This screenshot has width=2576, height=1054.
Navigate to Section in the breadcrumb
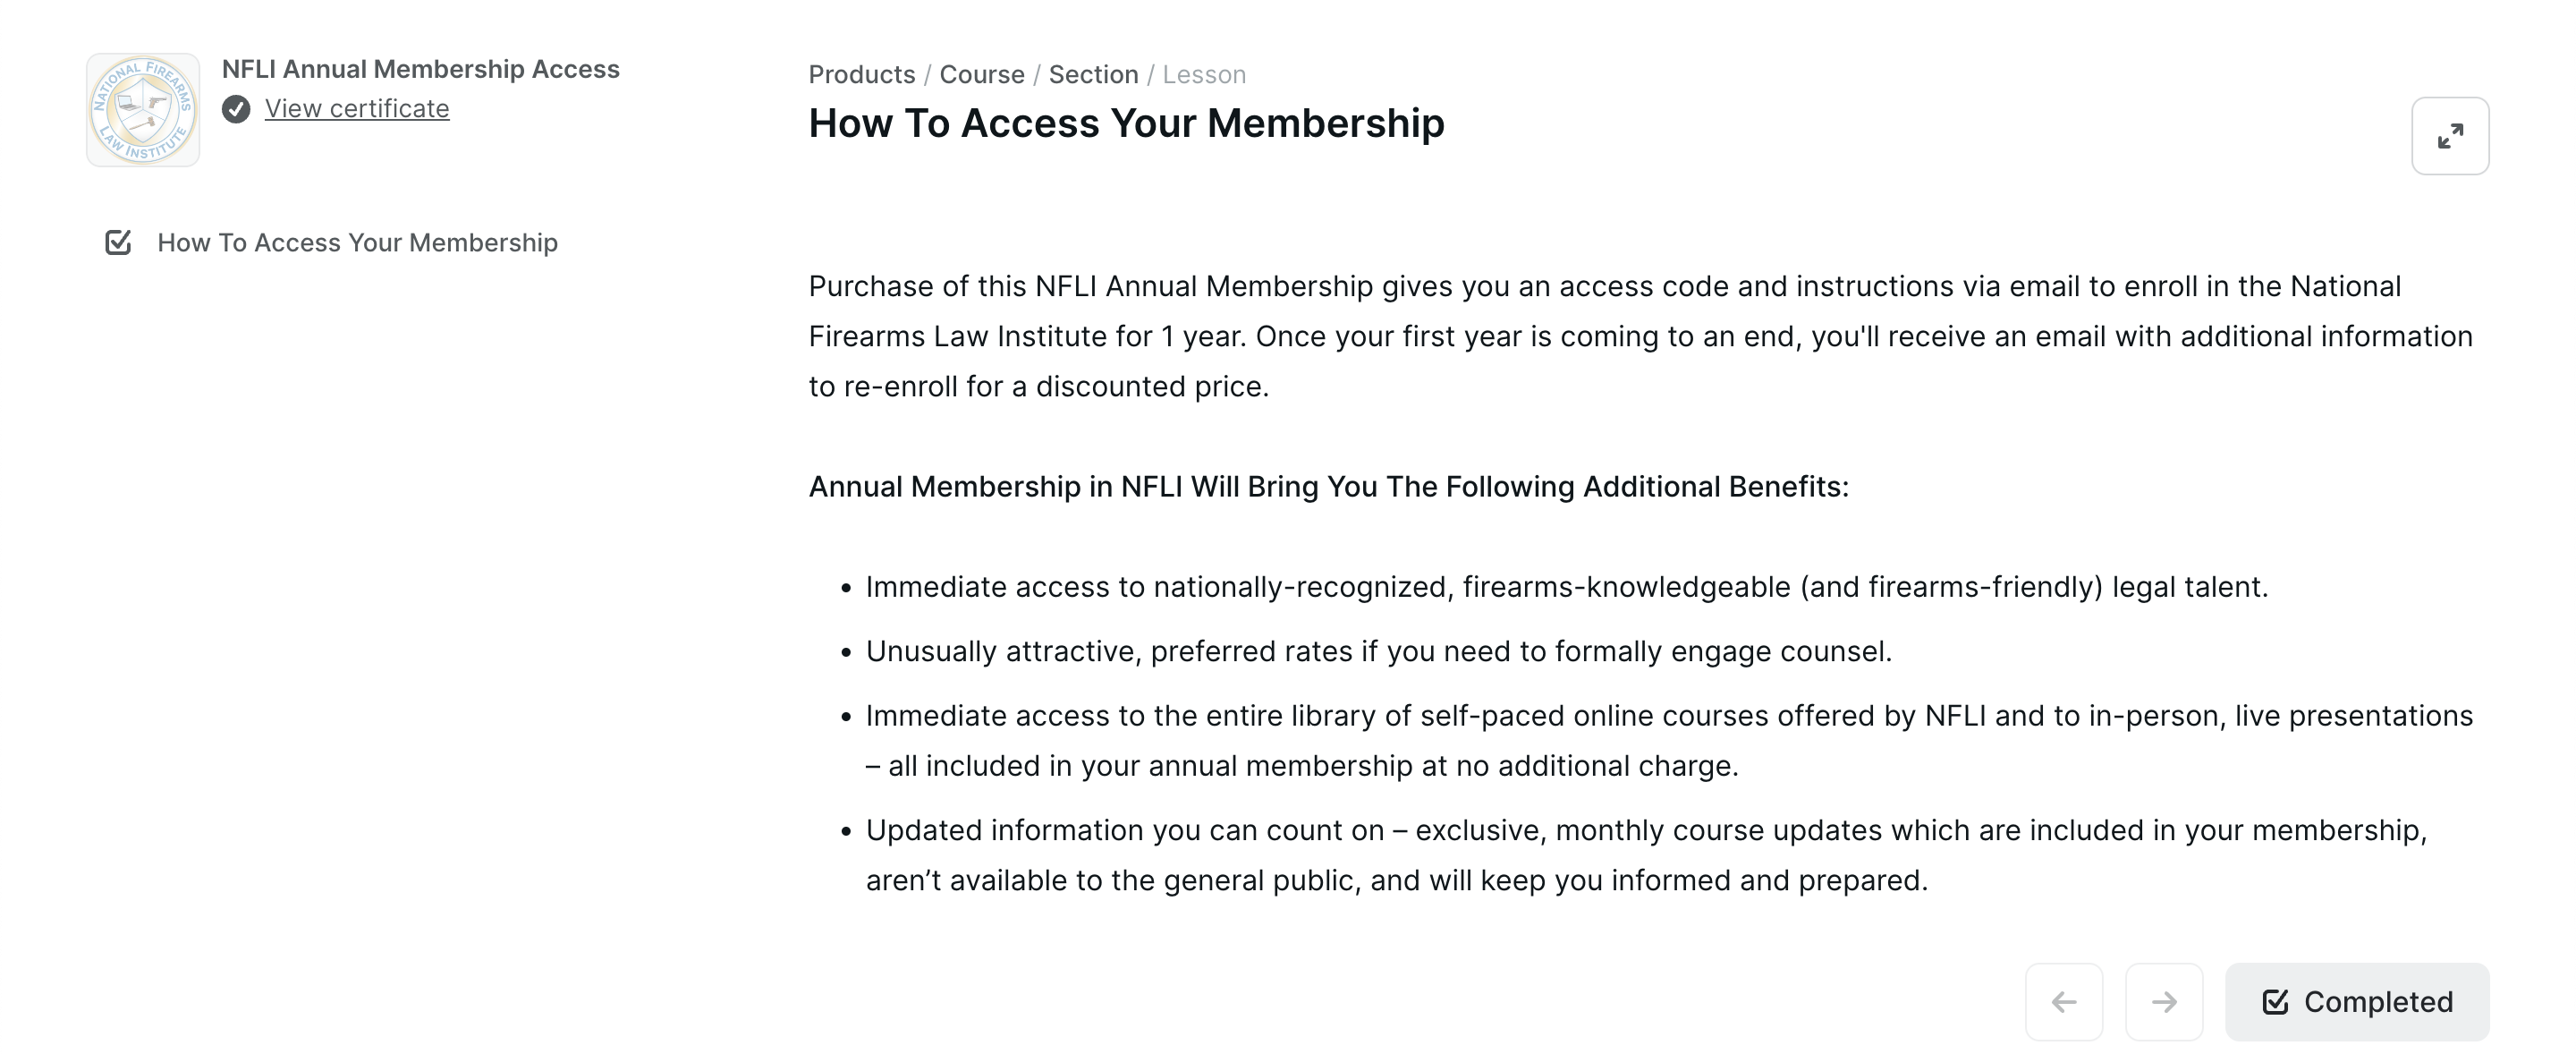tap(1093, 75)
